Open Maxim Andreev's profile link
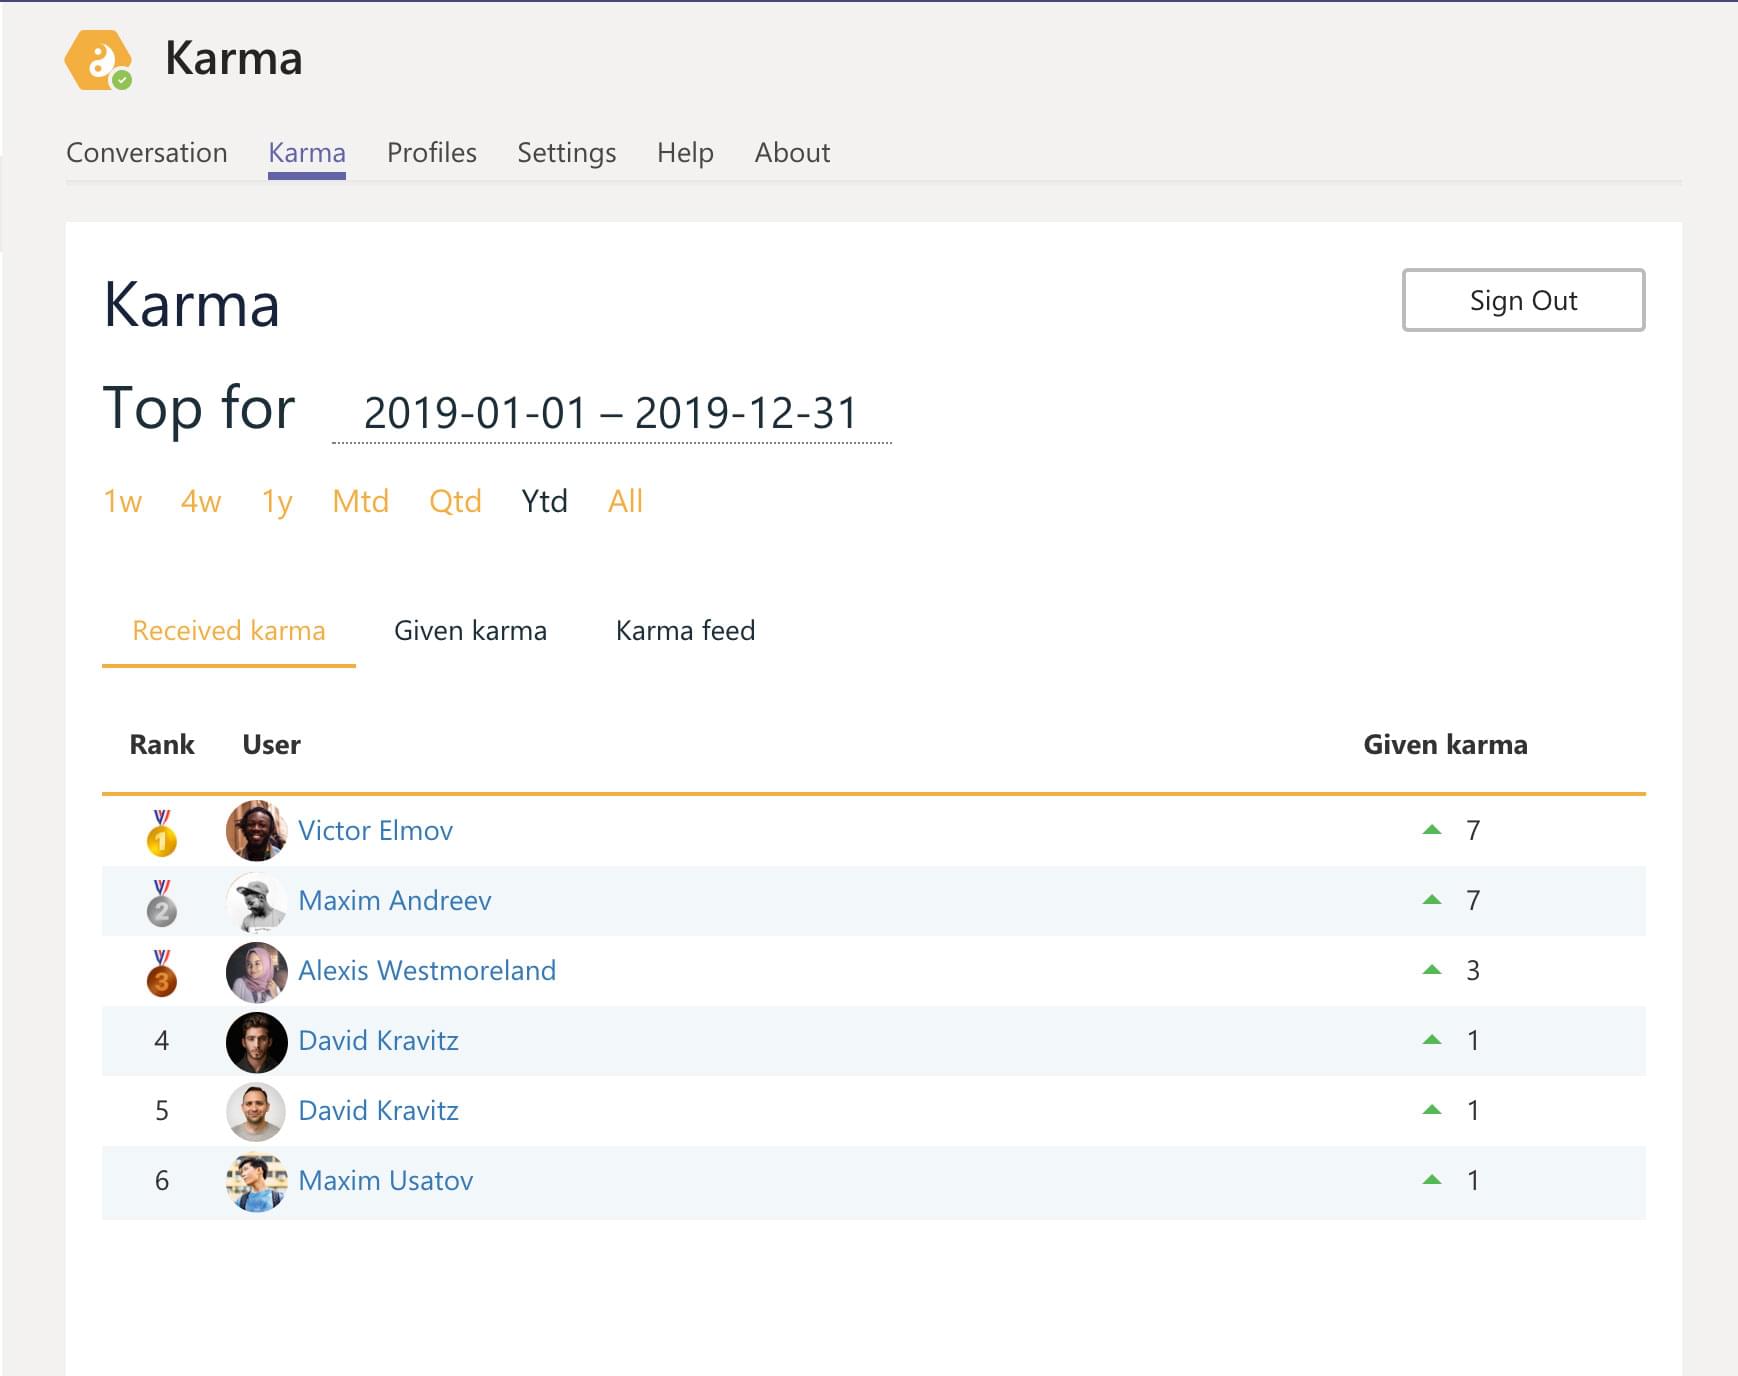 click(394, 901)
